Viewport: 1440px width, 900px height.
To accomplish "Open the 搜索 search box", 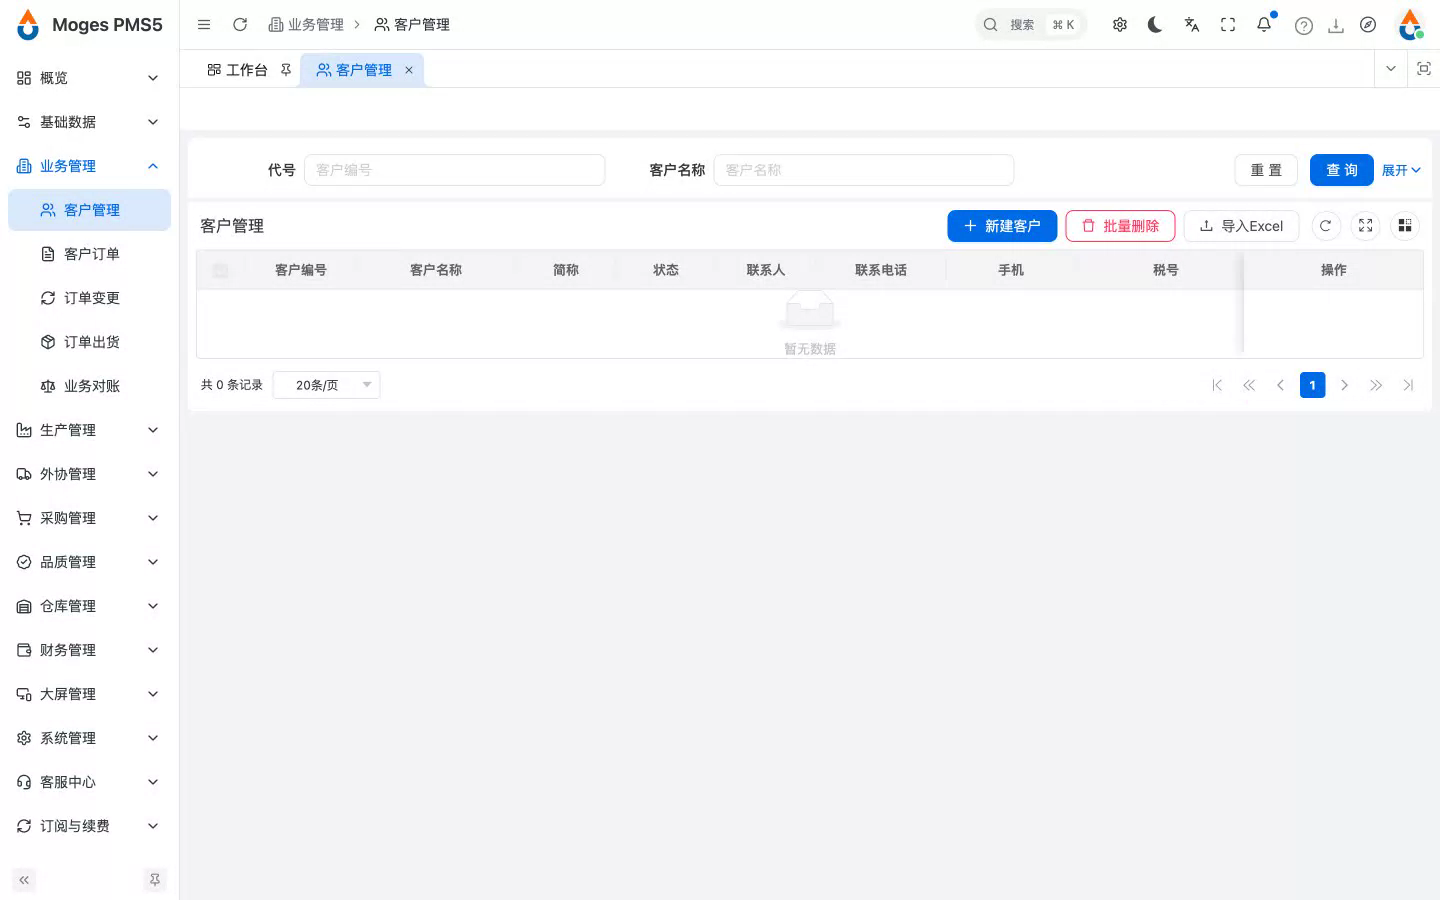I will click(x=1031, y=25).
